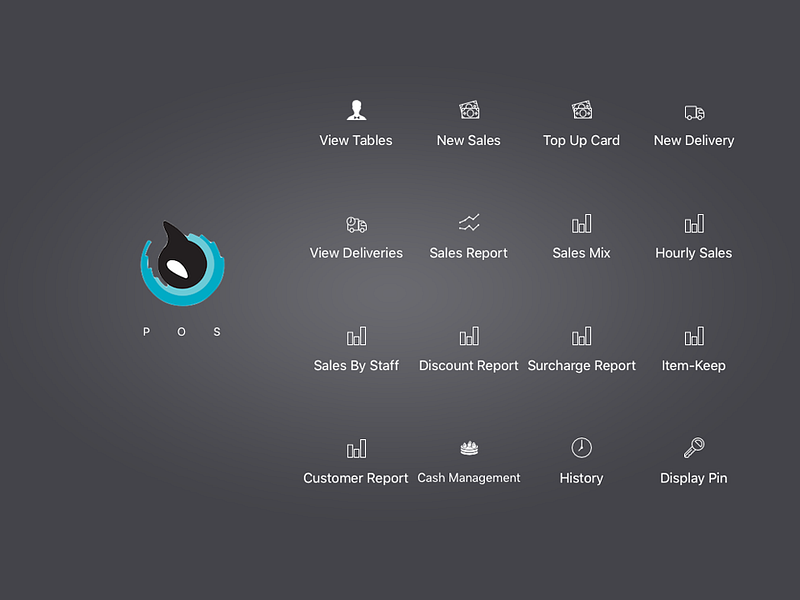Click the Sales Report label

coord(469,254)
